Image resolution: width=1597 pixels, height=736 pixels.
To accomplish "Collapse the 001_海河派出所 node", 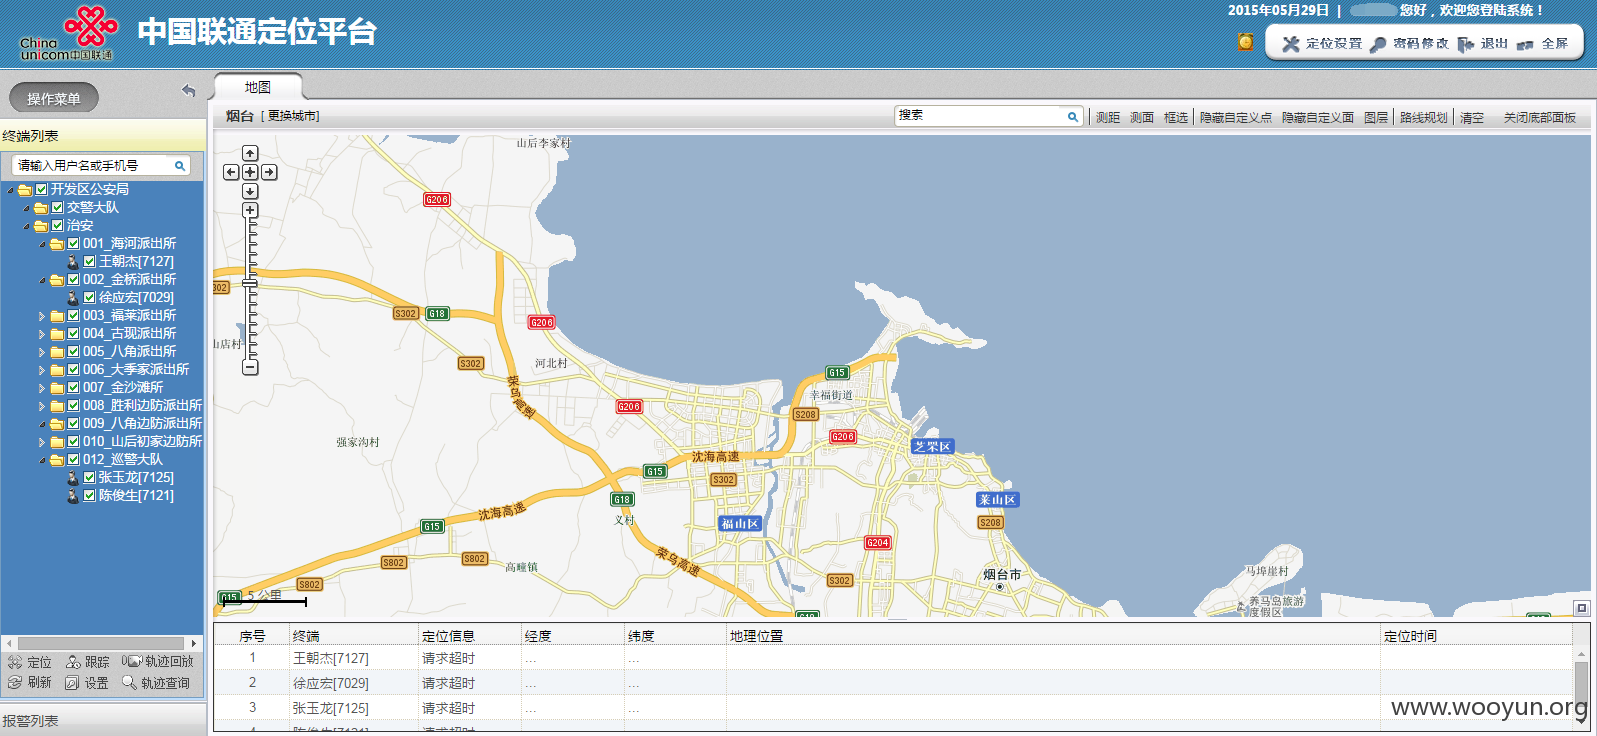I will [x=42, y=244].
